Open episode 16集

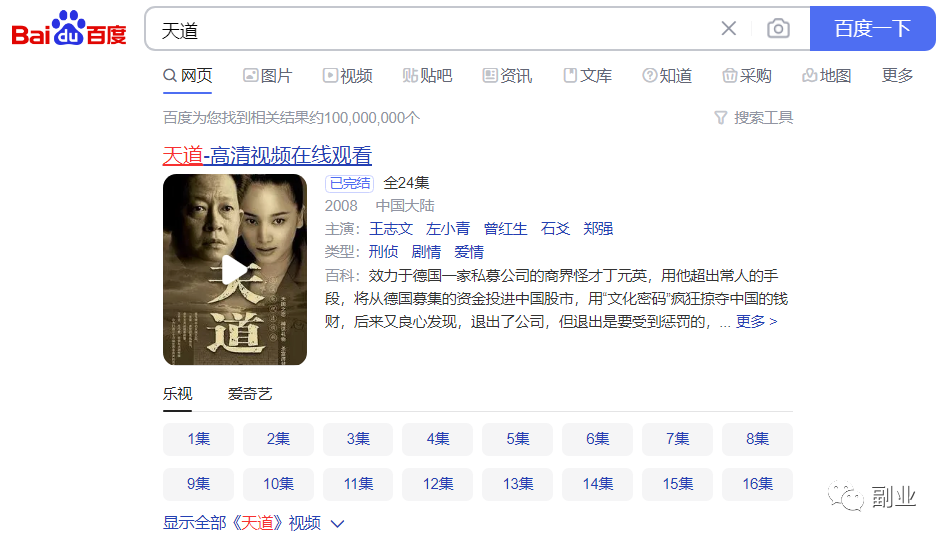coord(757,484)
